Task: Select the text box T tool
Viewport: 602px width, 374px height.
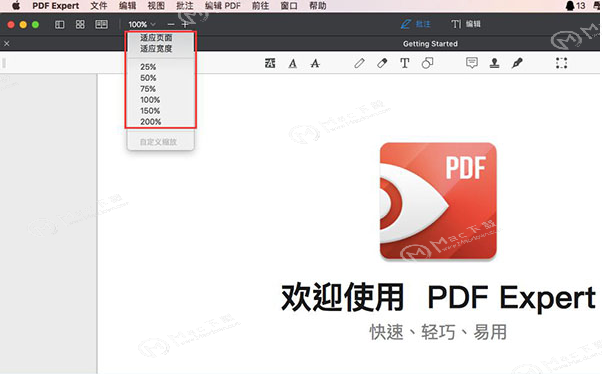Action: pyautogui.click(x=405, y=63)
